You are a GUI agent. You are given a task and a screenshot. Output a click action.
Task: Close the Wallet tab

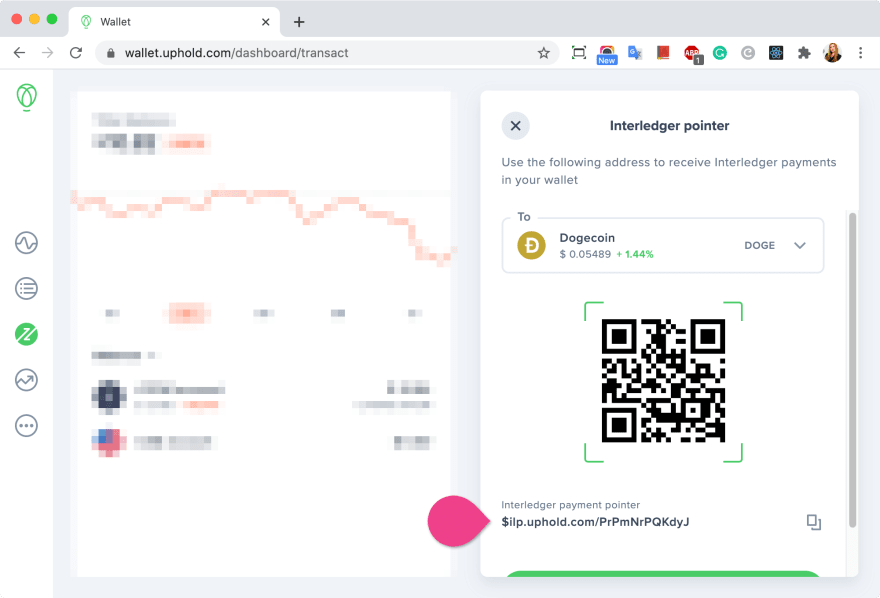pyautogui.click(x=265, y=22)
